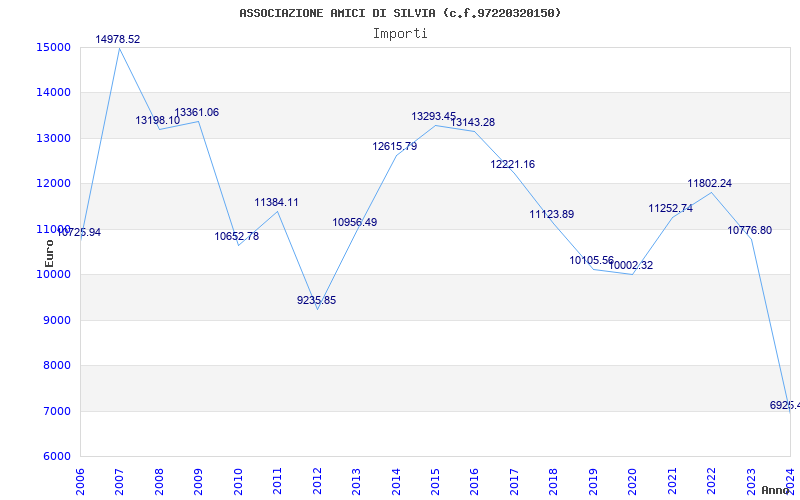Viewport: 800px width, 500px height.
Task: Select data label 12615.79
Action: point(395,146)
